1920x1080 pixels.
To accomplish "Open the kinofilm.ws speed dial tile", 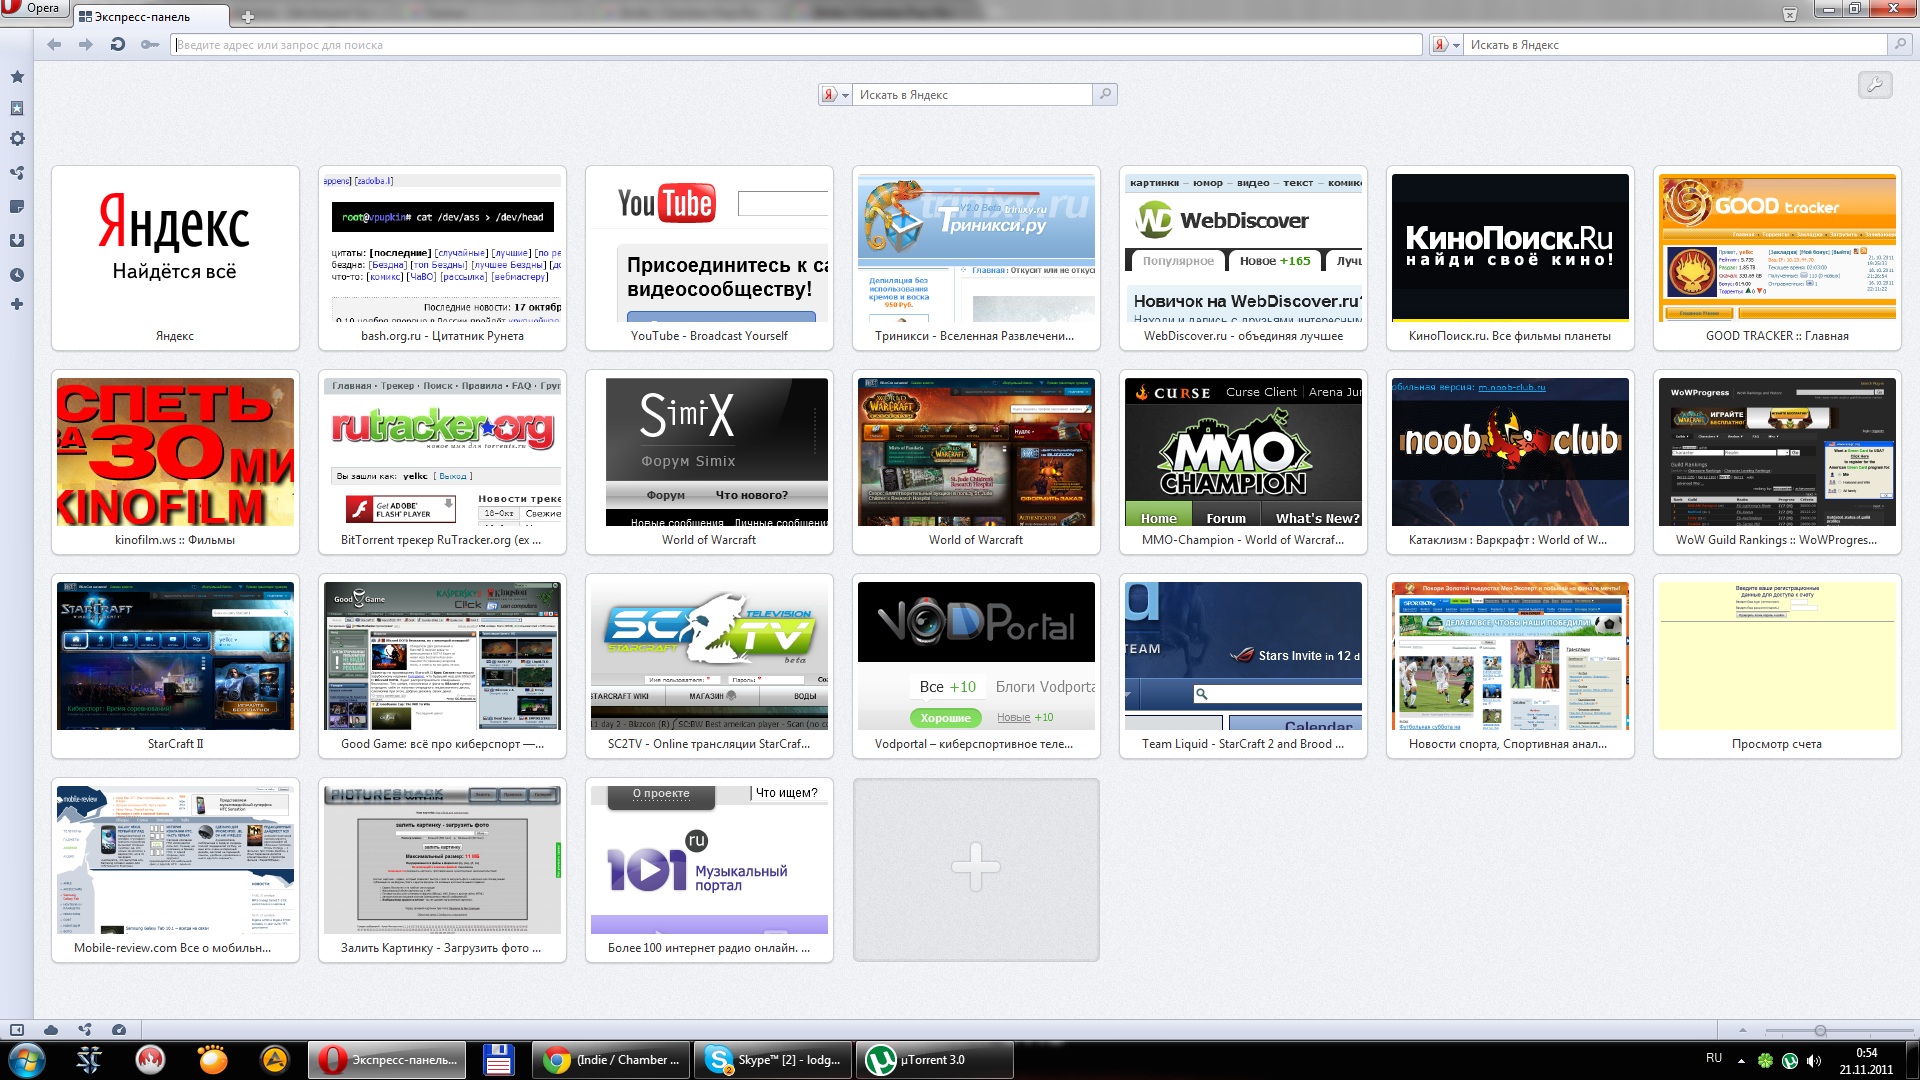I will pyautogui.click(x=175, y=462).
